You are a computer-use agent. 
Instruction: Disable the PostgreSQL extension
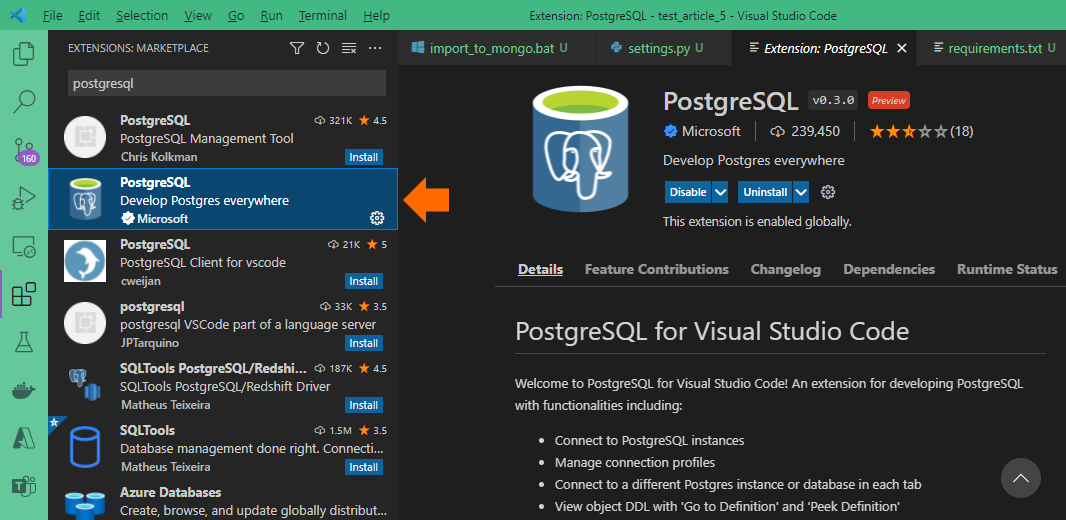(x=688, y=192)
